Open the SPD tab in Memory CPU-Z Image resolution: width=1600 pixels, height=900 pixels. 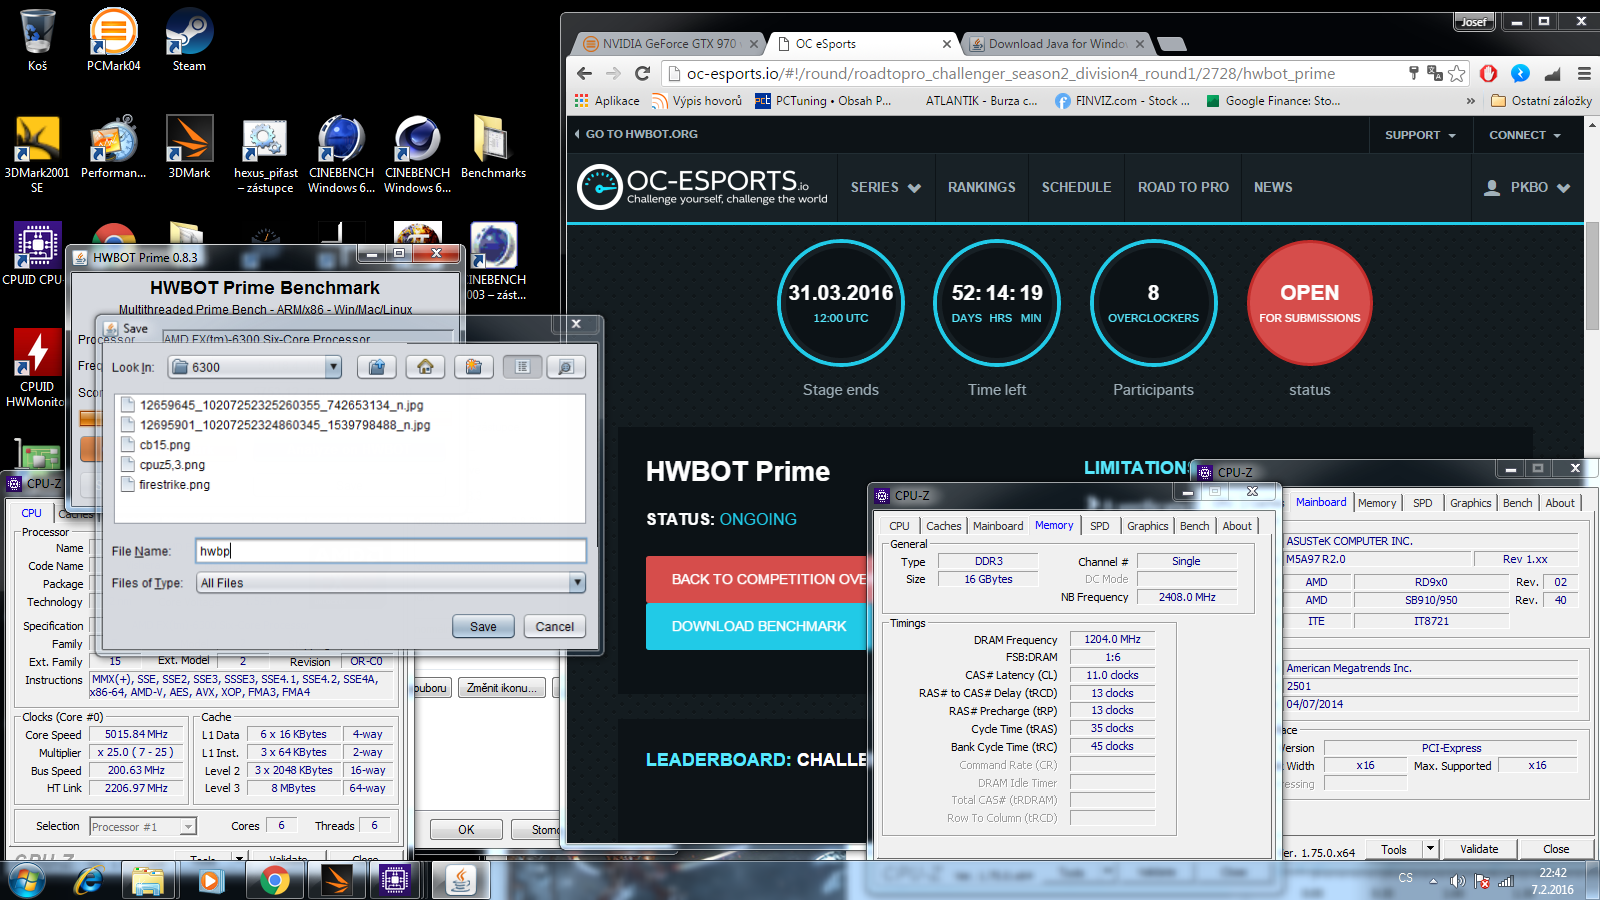click(1099, 526)
